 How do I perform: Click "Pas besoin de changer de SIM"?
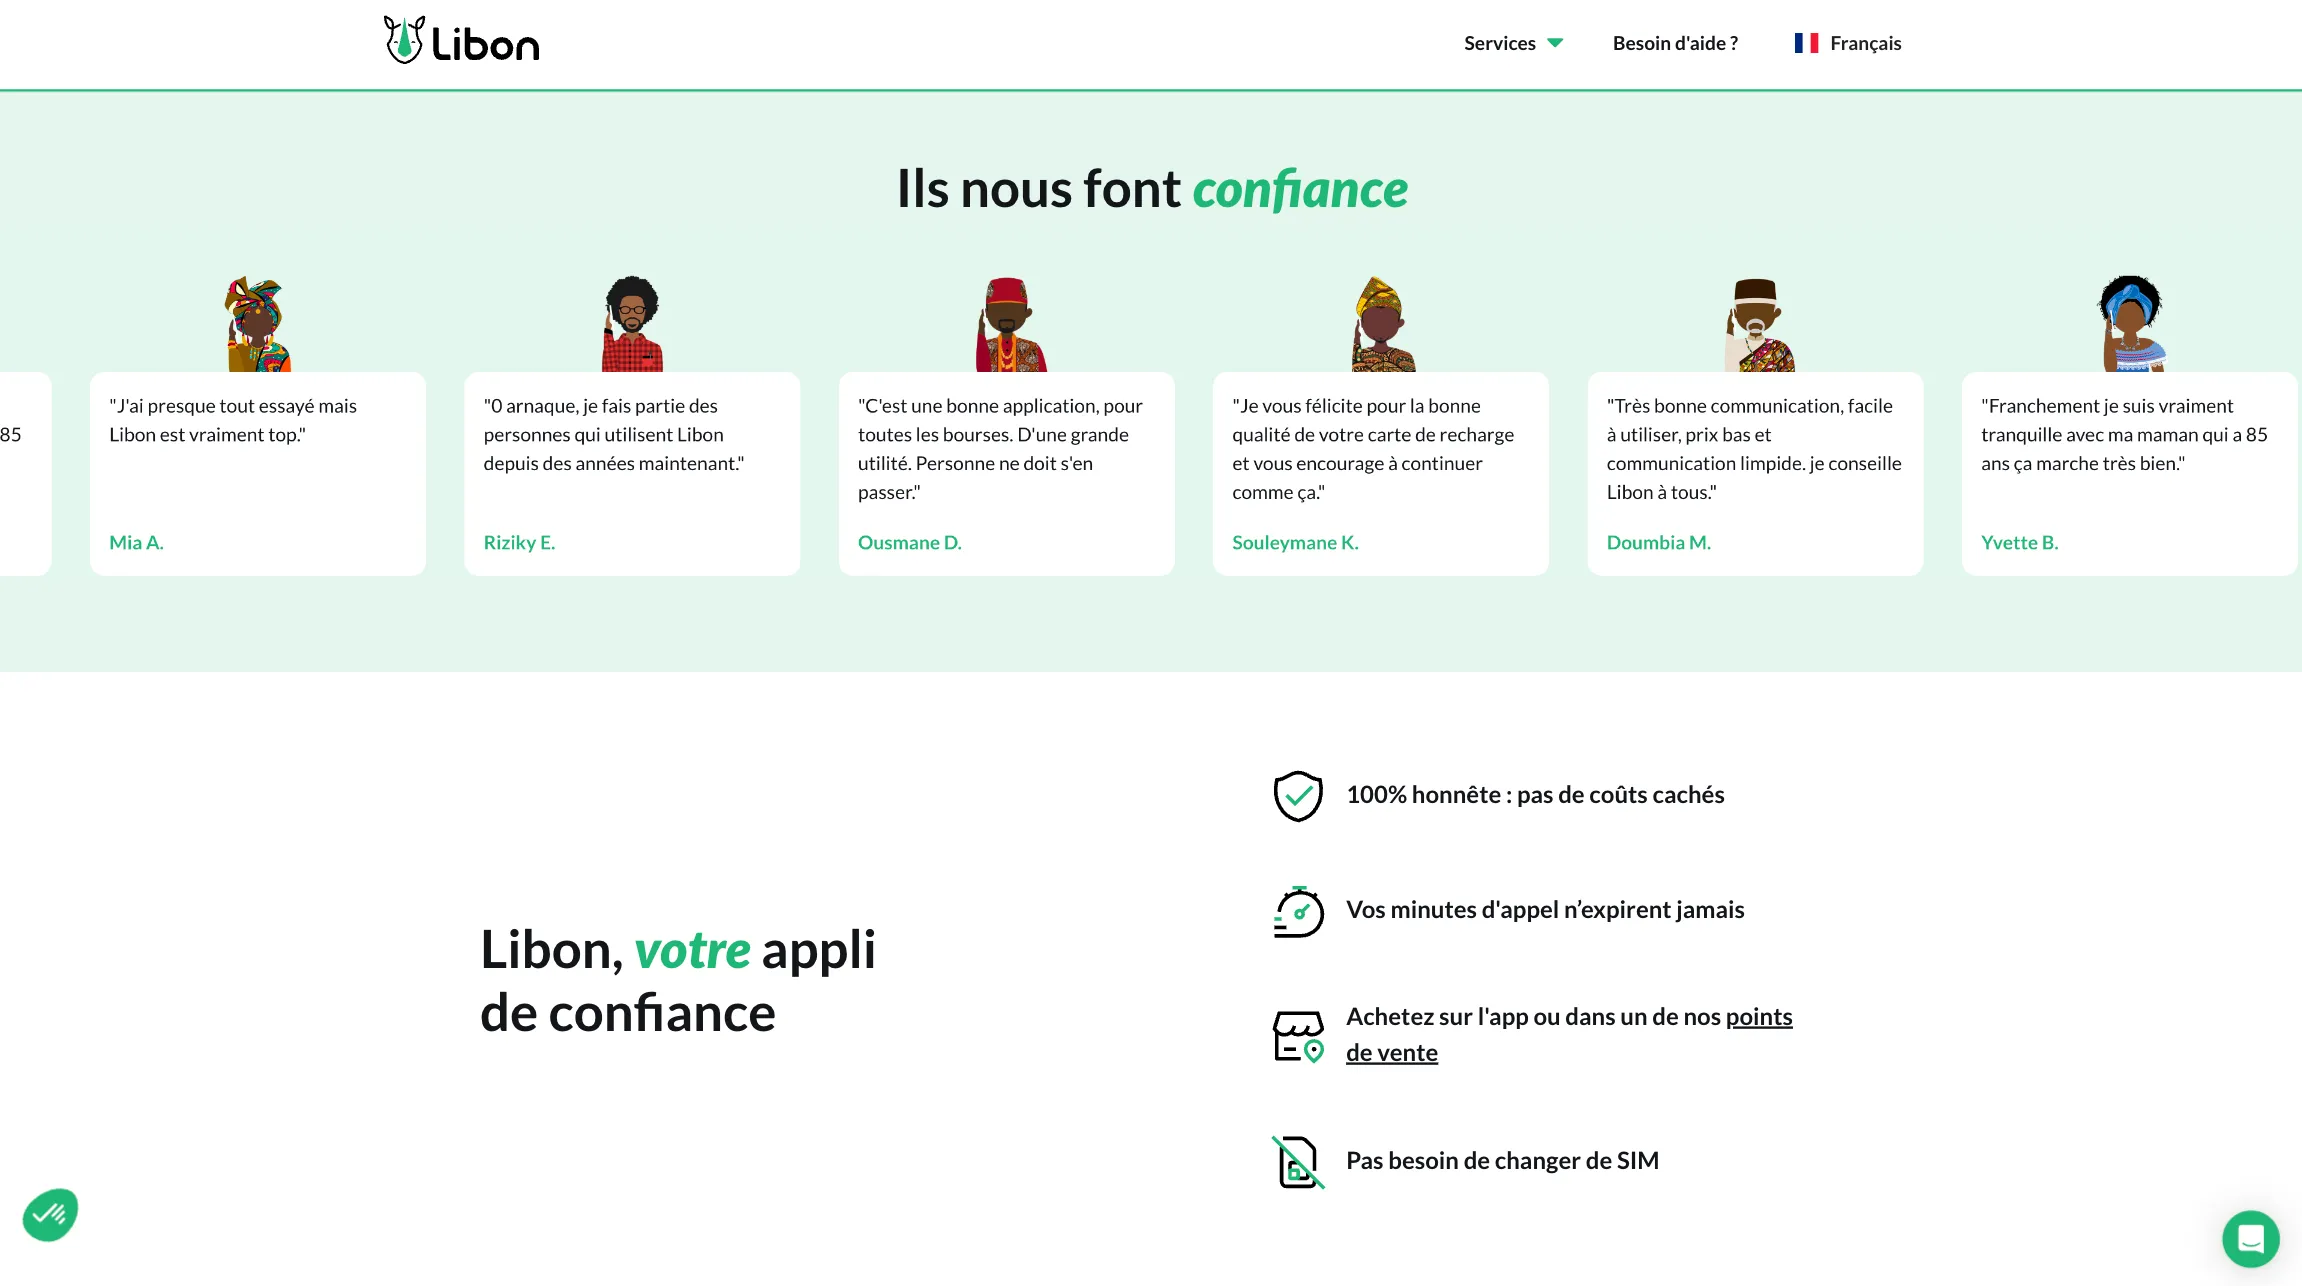pyautogui.click(x=1502, y=1161)
